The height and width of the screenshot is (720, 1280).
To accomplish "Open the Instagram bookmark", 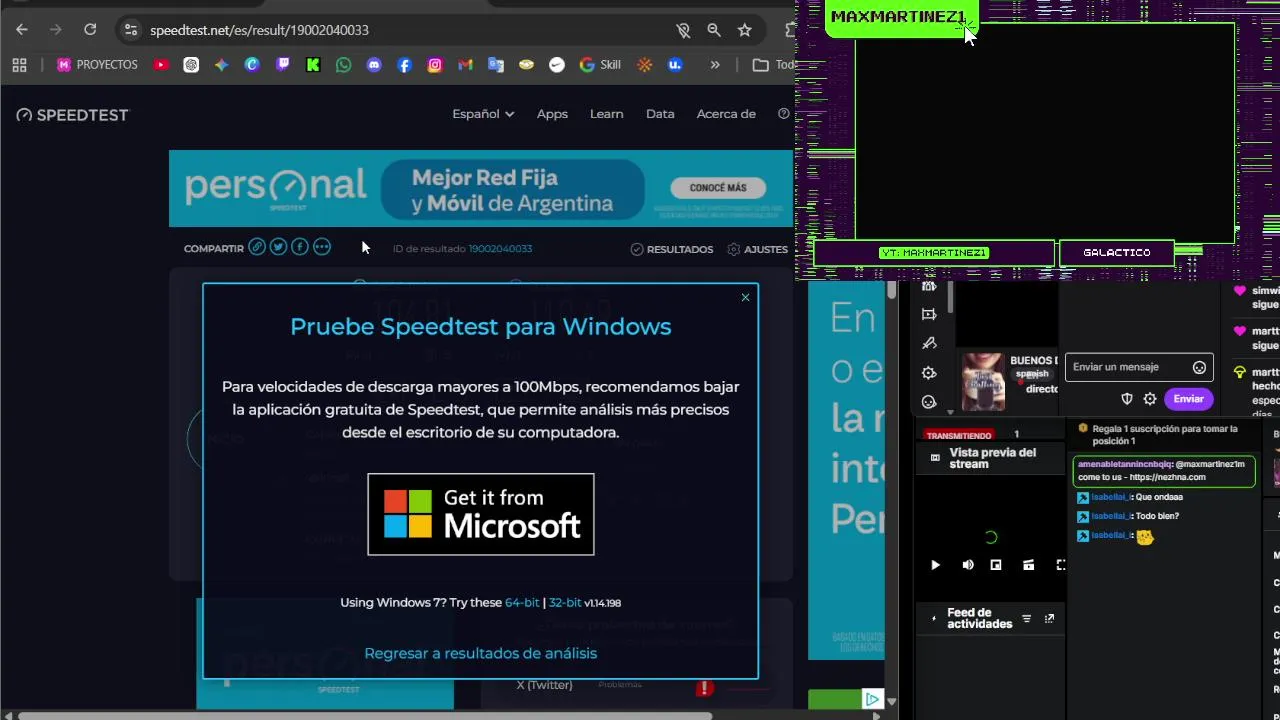I will coord(435,65).
